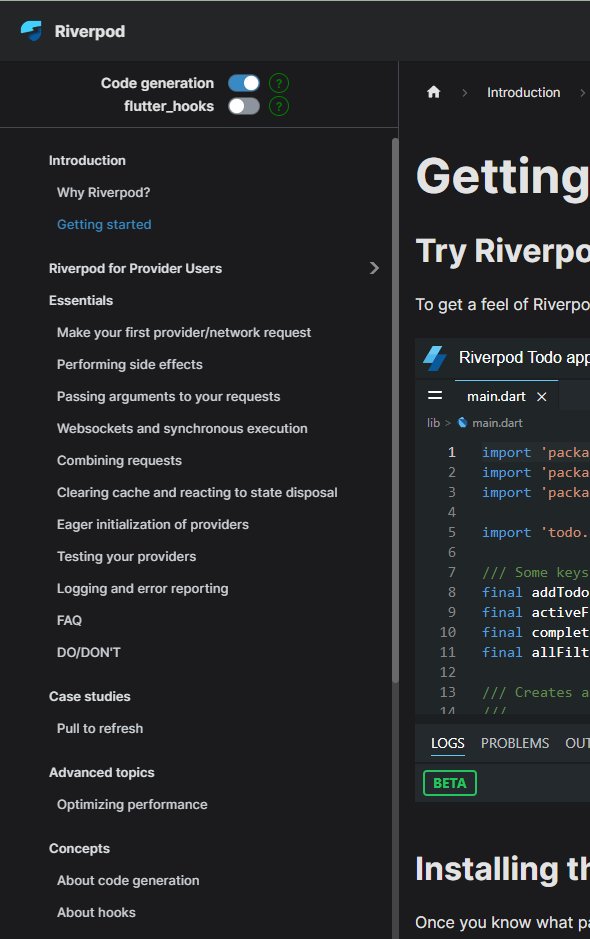Open help for Code generation toggle
Screen dimensions: 590x939
[x=279, y=83]
